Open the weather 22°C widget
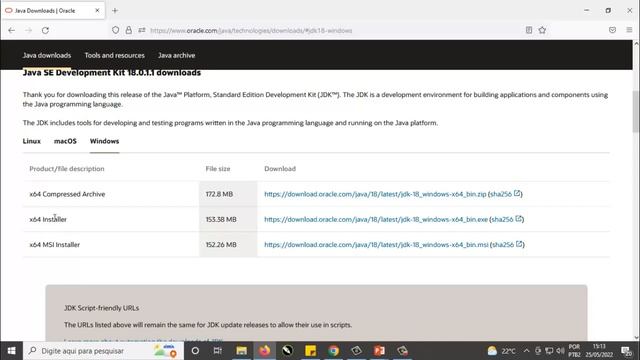Screen dimensions: 640x360 point(501,351)
